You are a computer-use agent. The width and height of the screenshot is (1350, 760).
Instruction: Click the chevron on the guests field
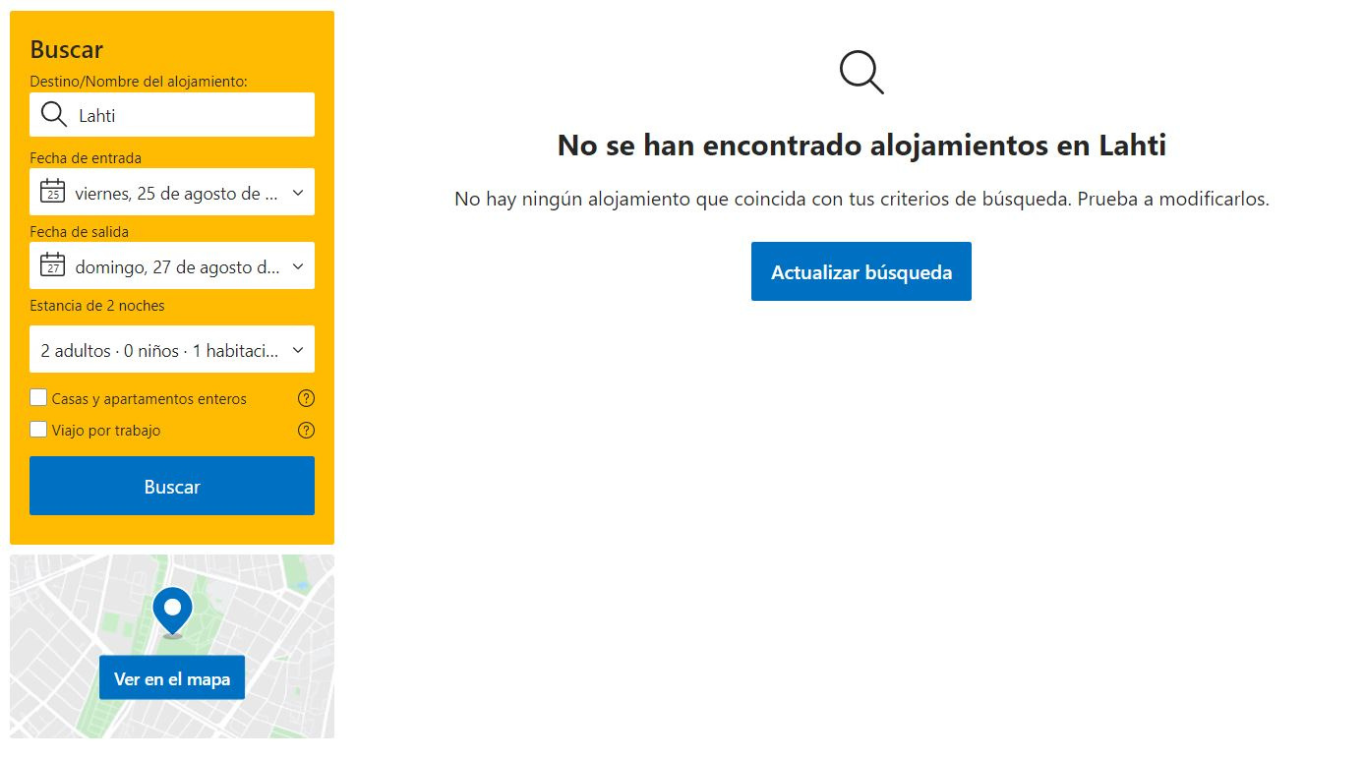297,351
